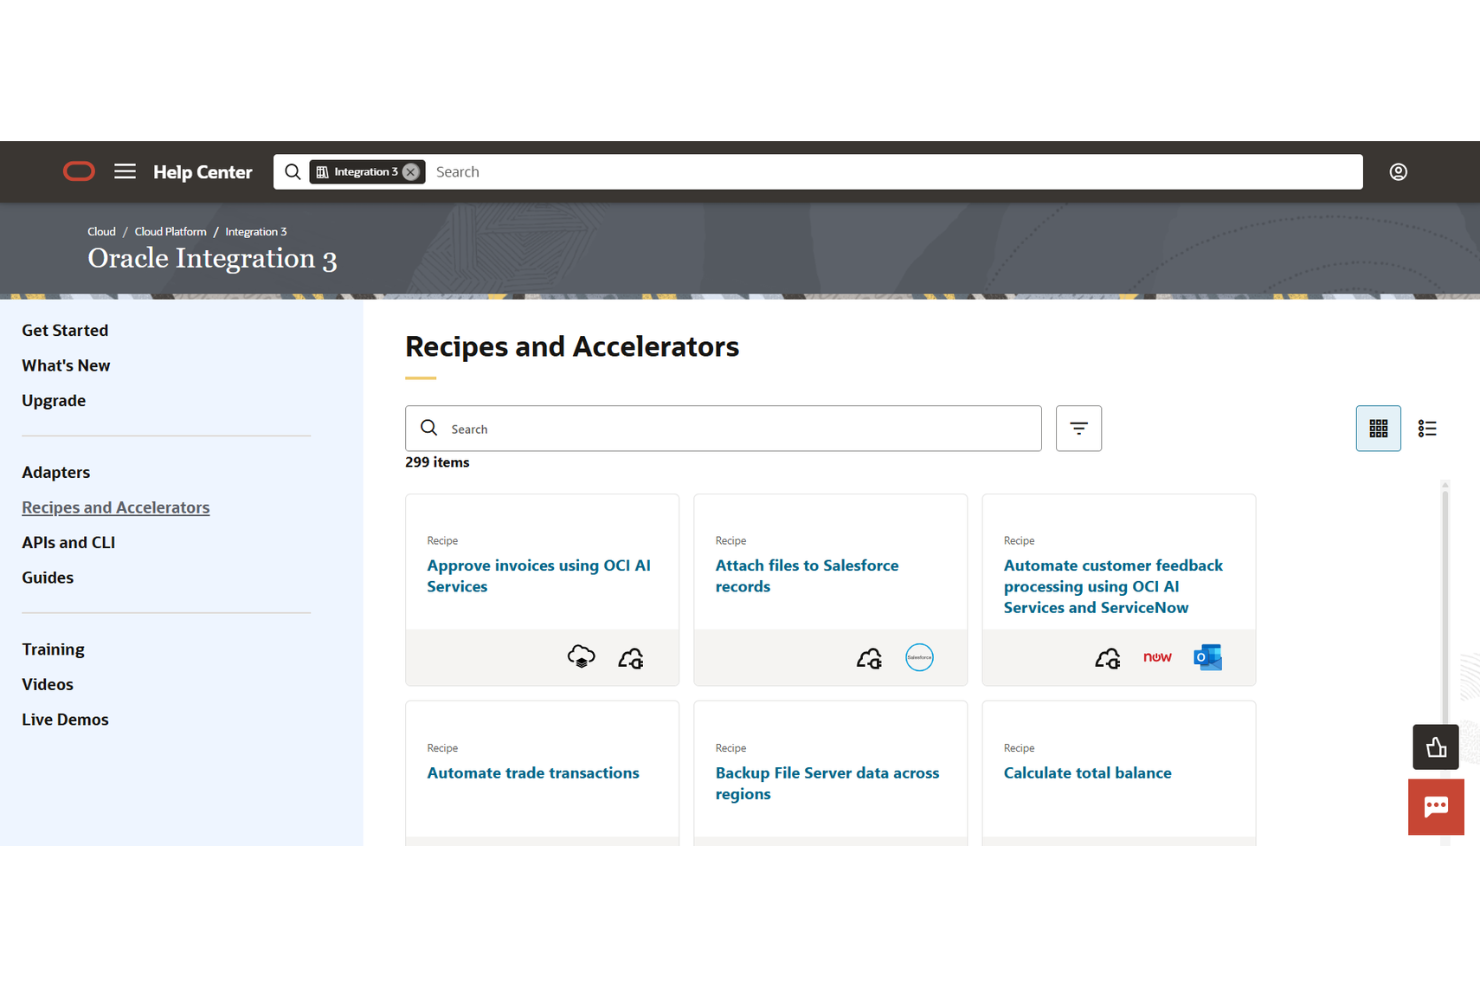The height and width of the screenshot is (987, 1480).
Task: Open the filter options button
Action: click(1079, 428)
